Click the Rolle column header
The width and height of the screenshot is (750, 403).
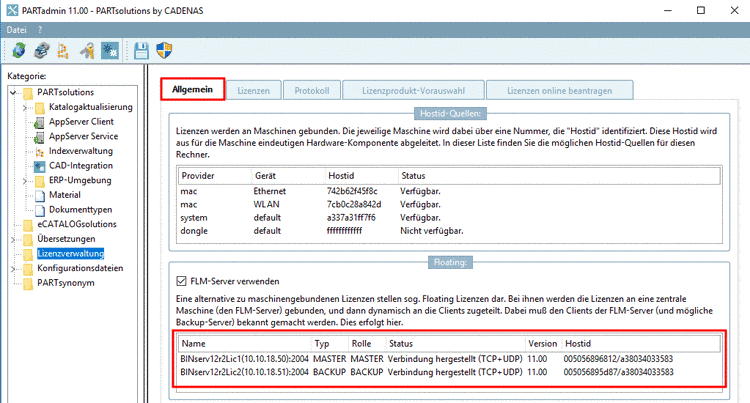367,344
